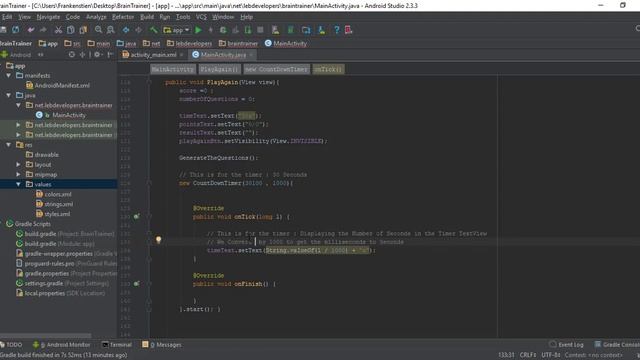Screen dimensions: 640x360
Task: Collapse the net.lebdevelopers.braintrainer package arrow
Action: pyautogui.click(x=18, y=105)
